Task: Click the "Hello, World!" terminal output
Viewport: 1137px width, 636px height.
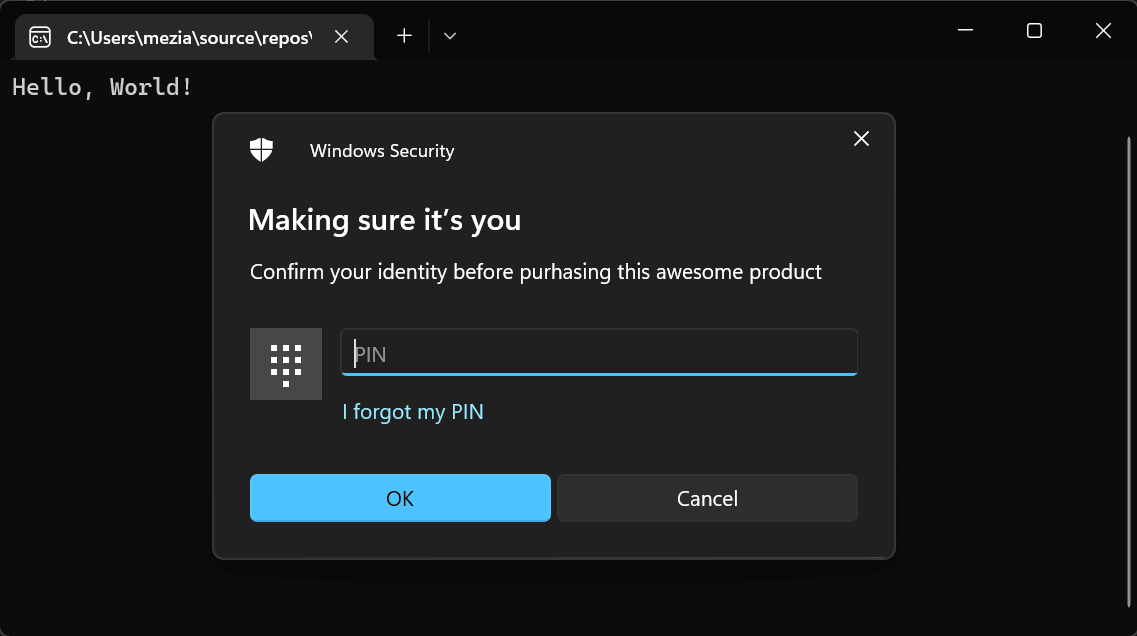Action: click(102, 87)
